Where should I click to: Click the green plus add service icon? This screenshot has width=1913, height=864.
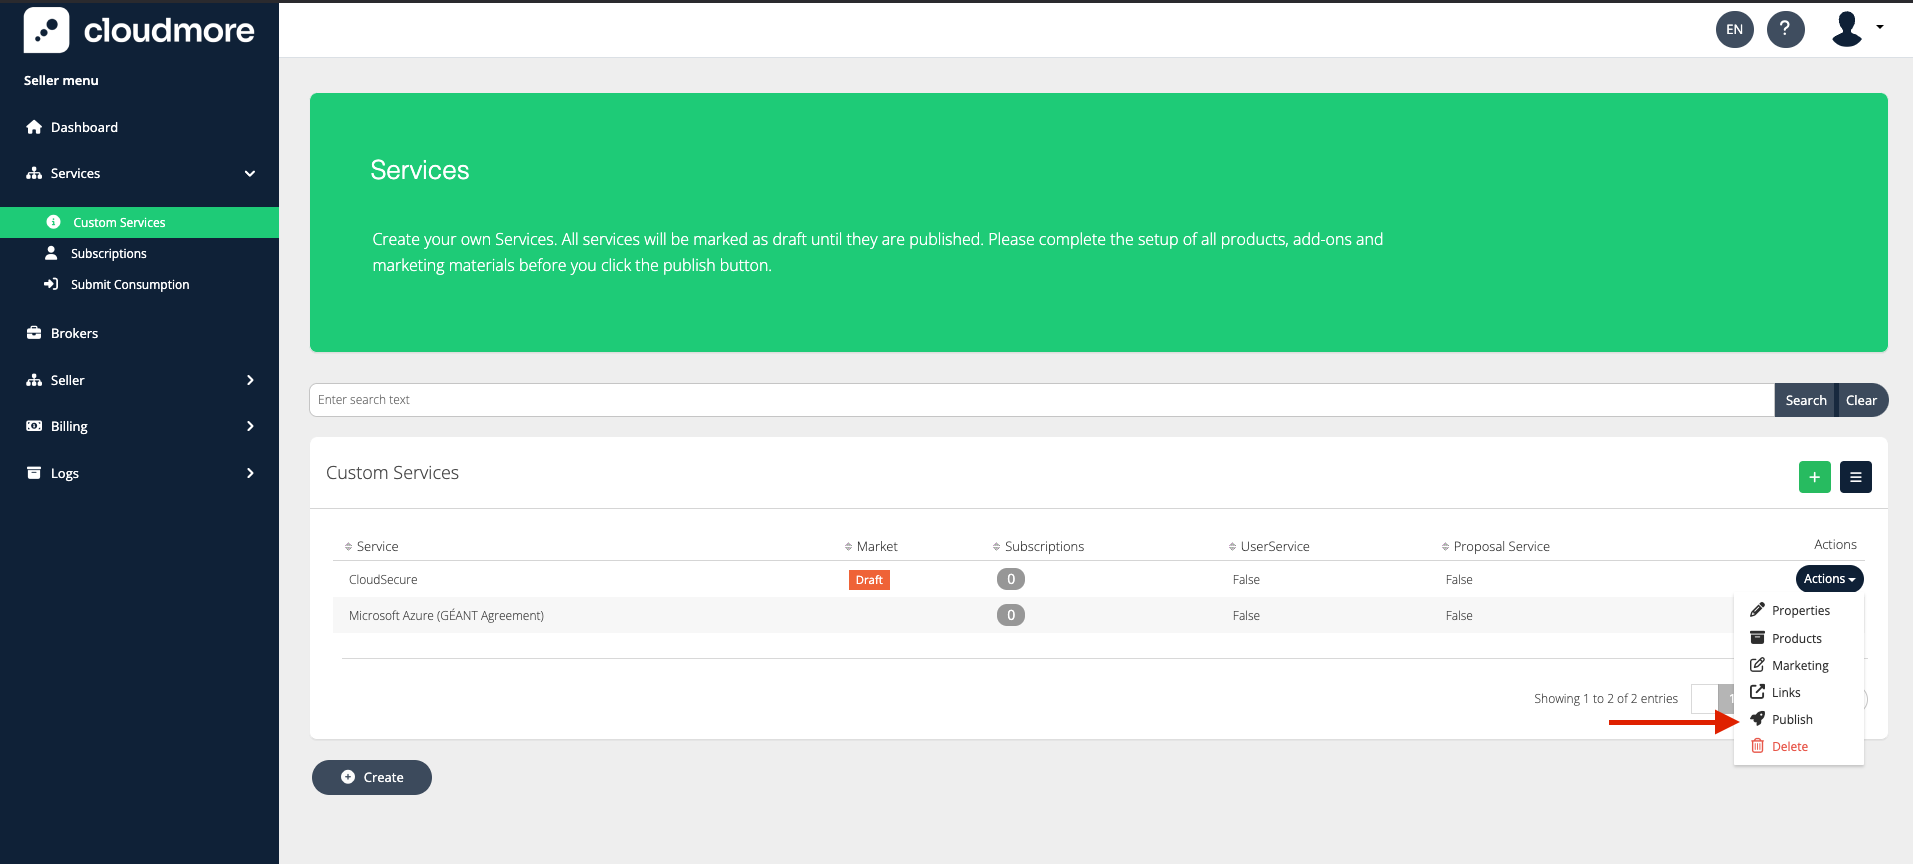coord(1814,477)
